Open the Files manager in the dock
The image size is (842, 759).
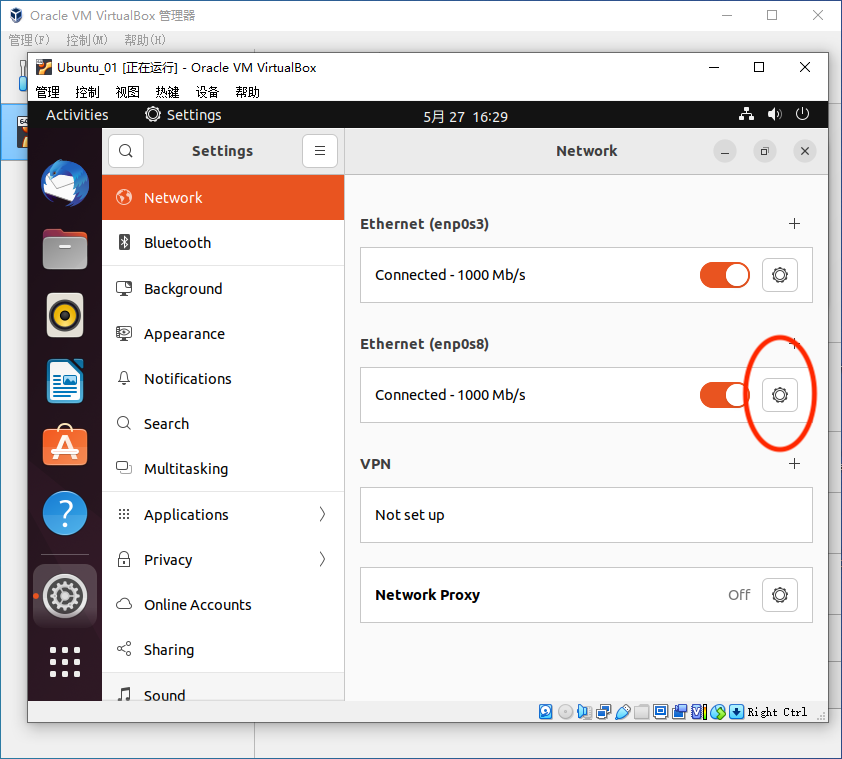pos(65,249)
